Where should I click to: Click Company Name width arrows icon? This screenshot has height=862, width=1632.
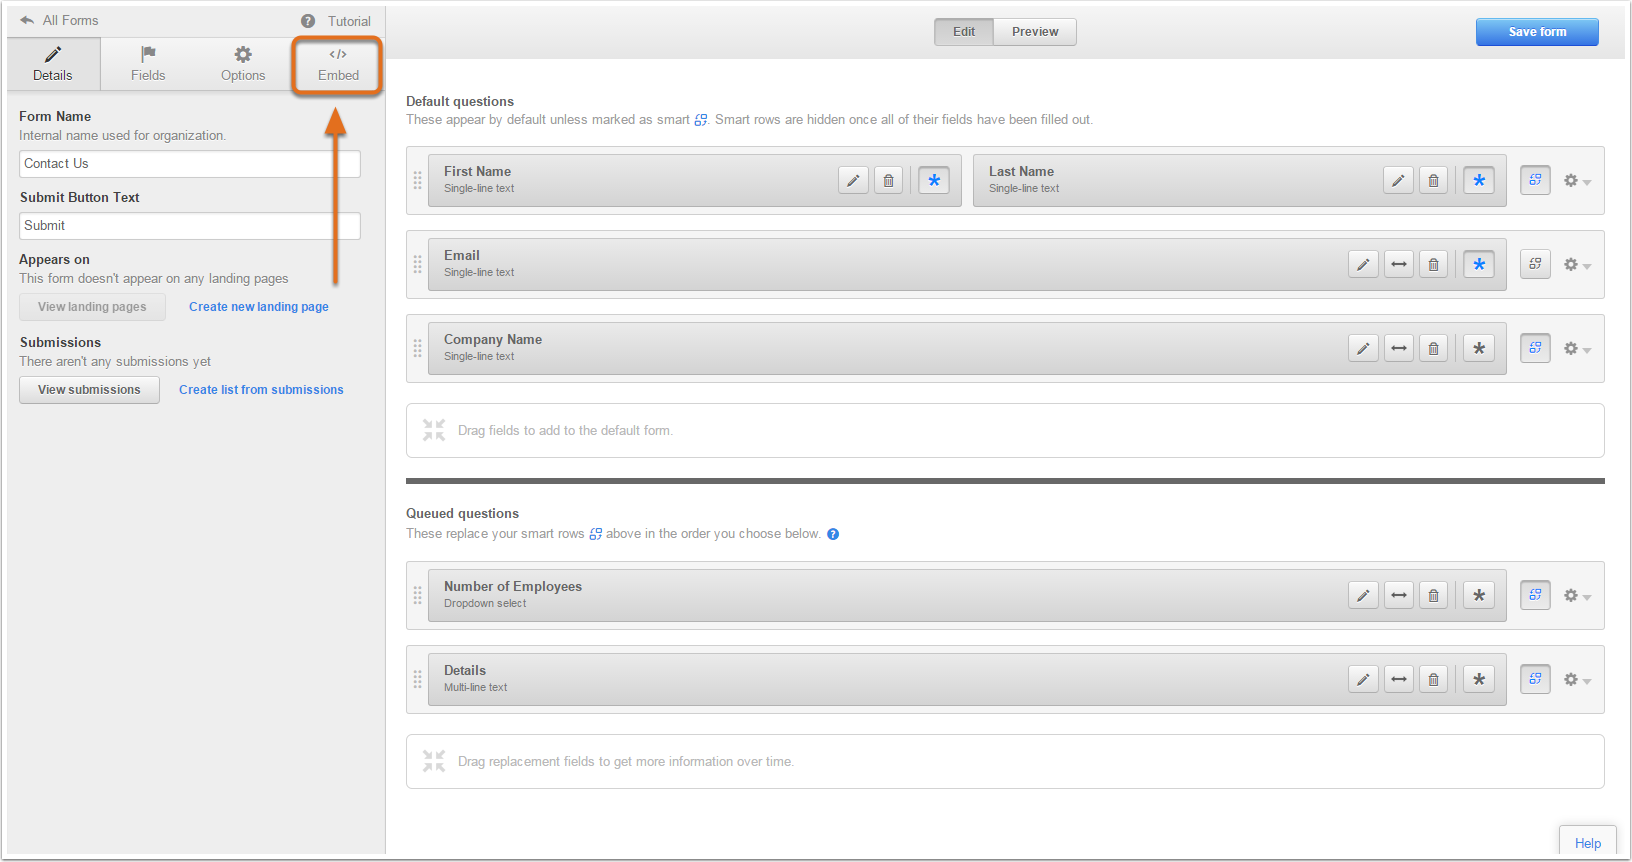point(1399,349)
